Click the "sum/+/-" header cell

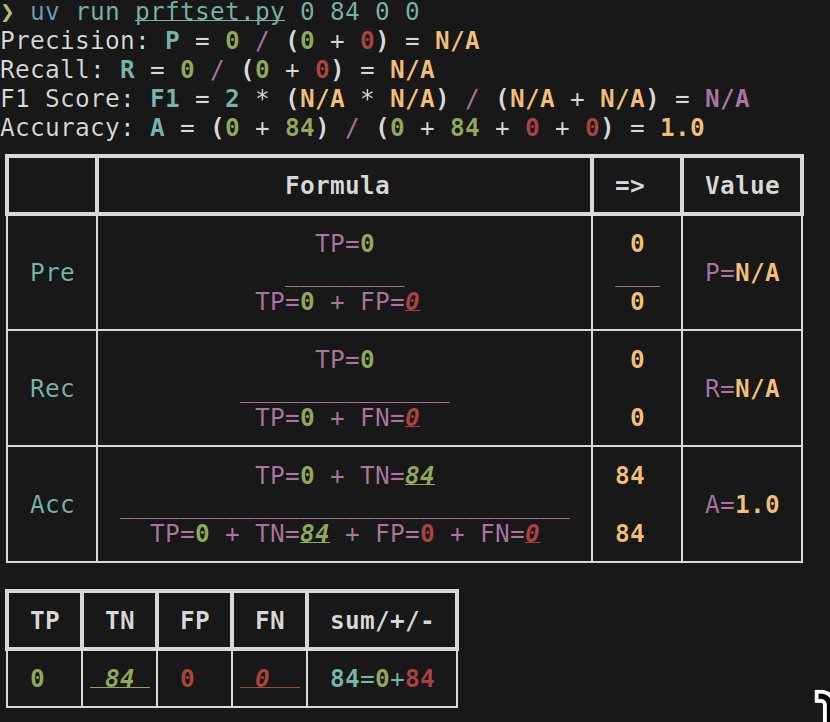(x=382, y=620)
